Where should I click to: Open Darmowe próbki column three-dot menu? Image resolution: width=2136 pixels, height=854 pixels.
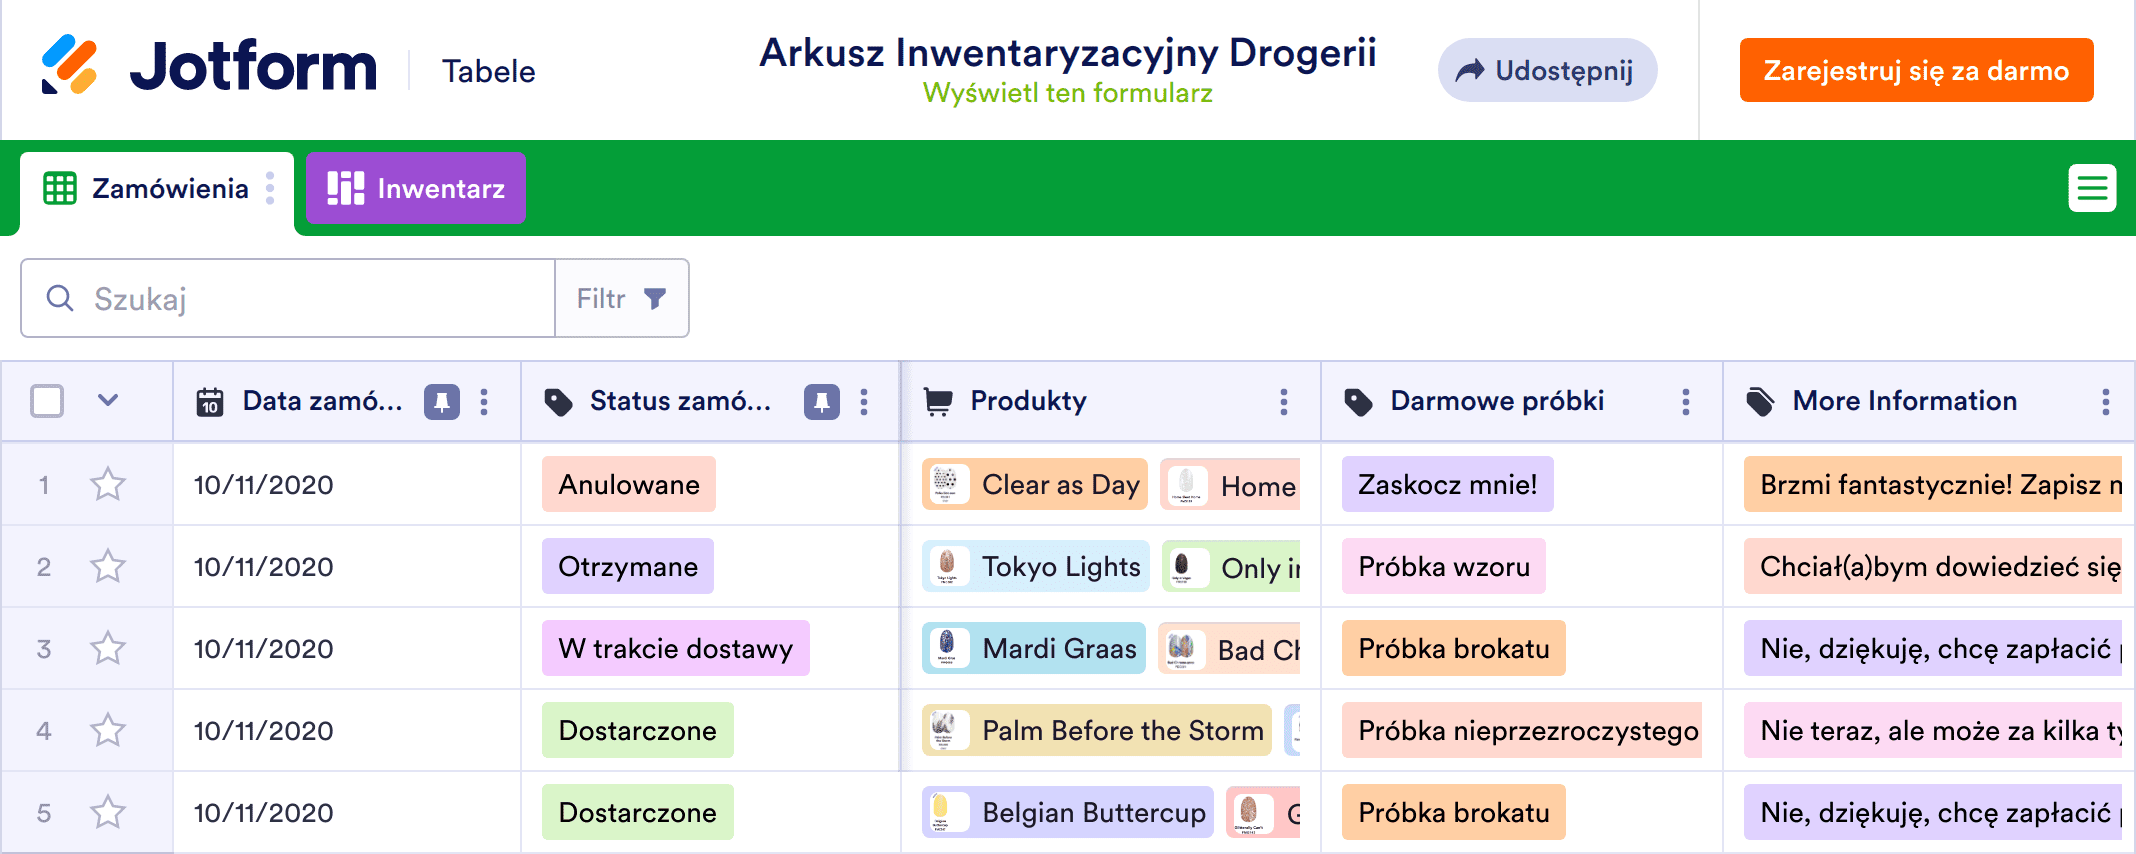coord(1685,402)
